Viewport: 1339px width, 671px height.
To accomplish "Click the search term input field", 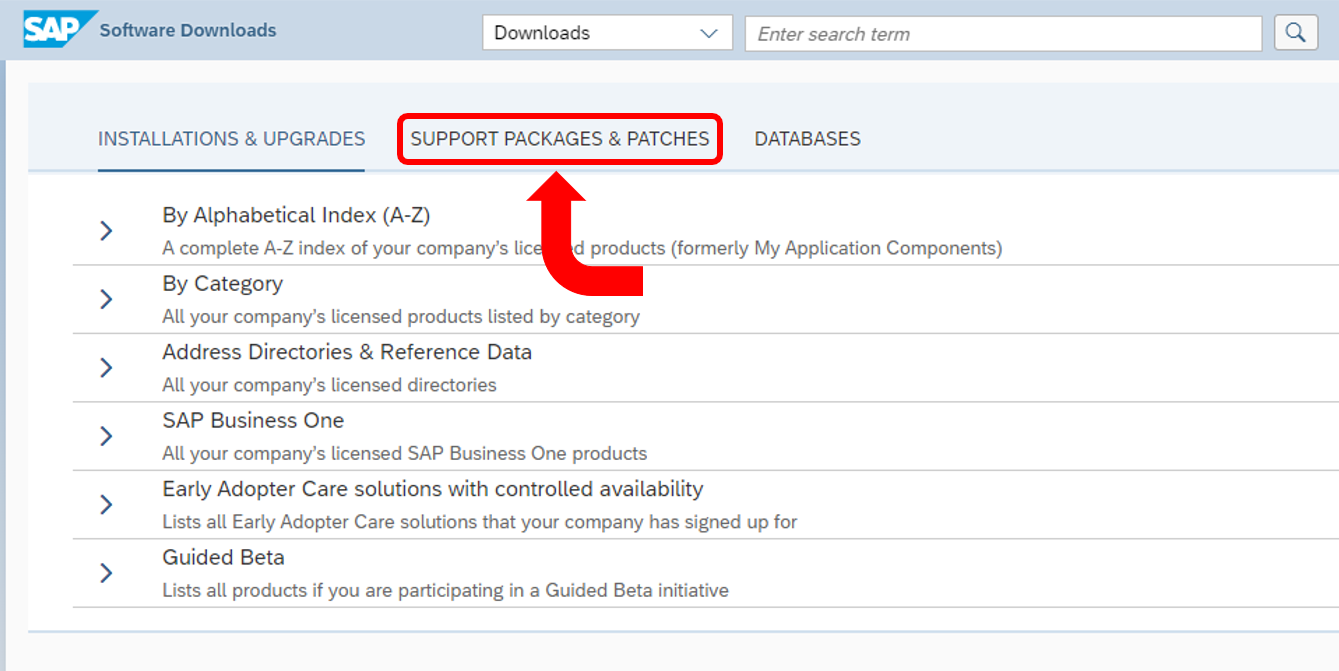I will [1003, 33].
